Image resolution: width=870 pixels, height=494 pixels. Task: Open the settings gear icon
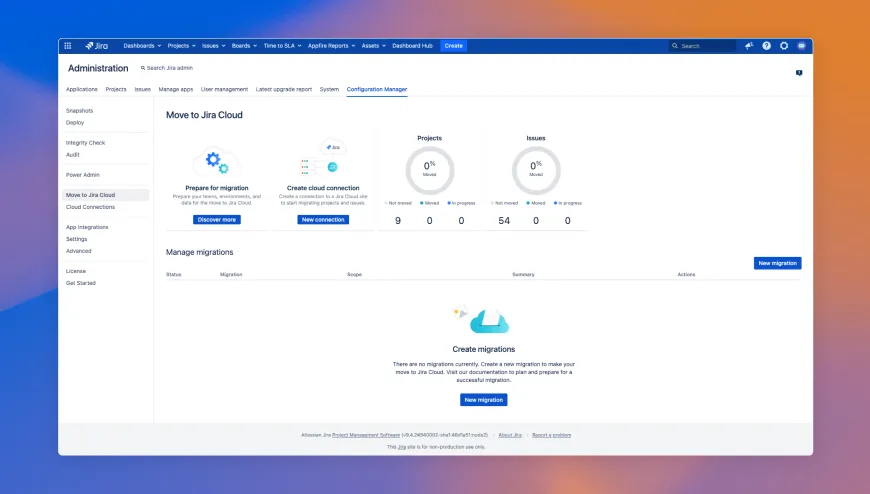[784, 46]
